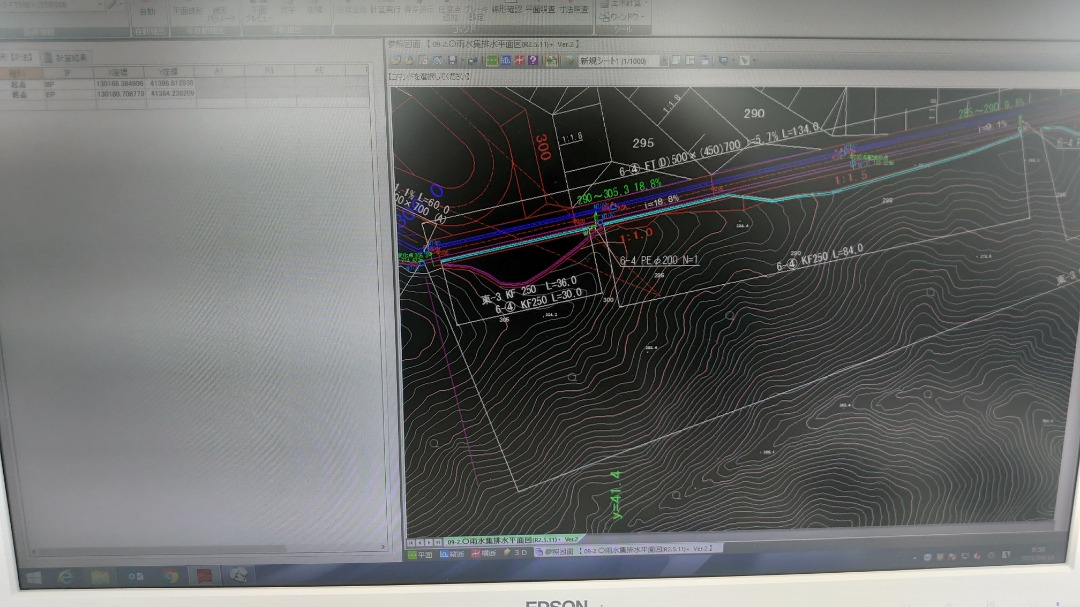
Task: Go to first sheet with navigation arrow
Action: [411, 543]
